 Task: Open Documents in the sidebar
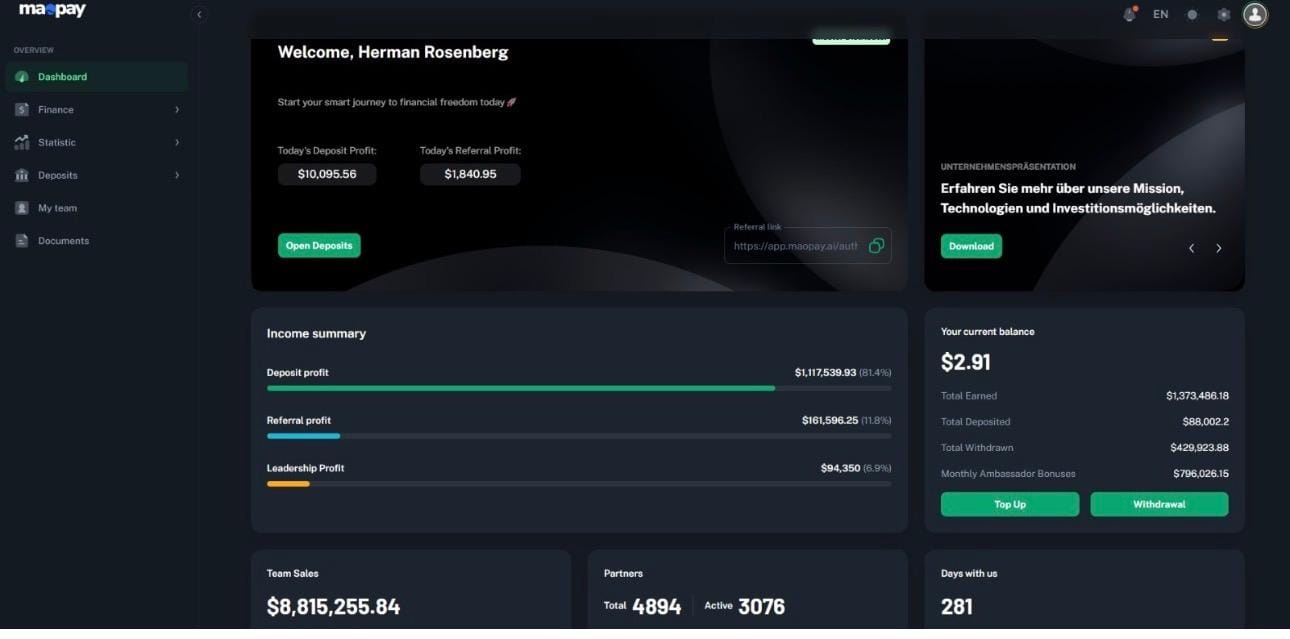coord(96,241)
